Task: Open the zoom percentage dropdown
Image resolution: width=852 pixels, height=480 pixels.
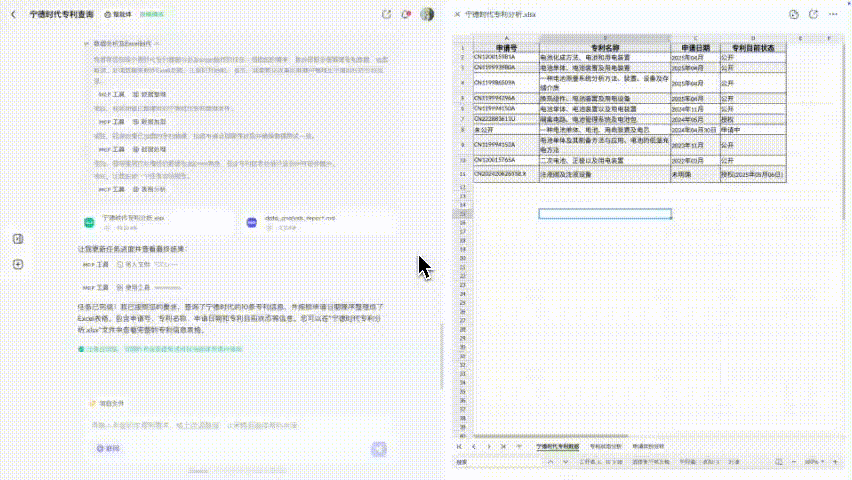Action: point(814,462)
